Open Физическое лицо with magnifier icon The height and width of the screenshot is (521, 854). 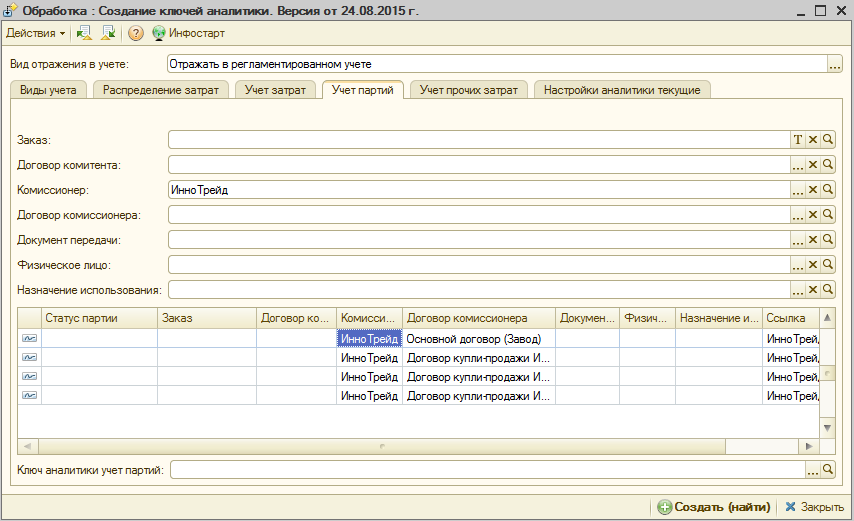[827, 265]
